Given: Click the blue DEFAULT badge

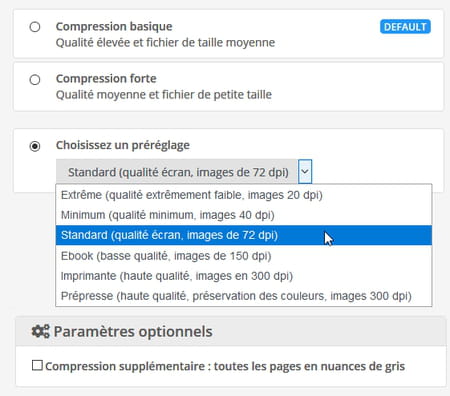Looking at the screenshot, I should pyautogui.click(x=405, y=27).
